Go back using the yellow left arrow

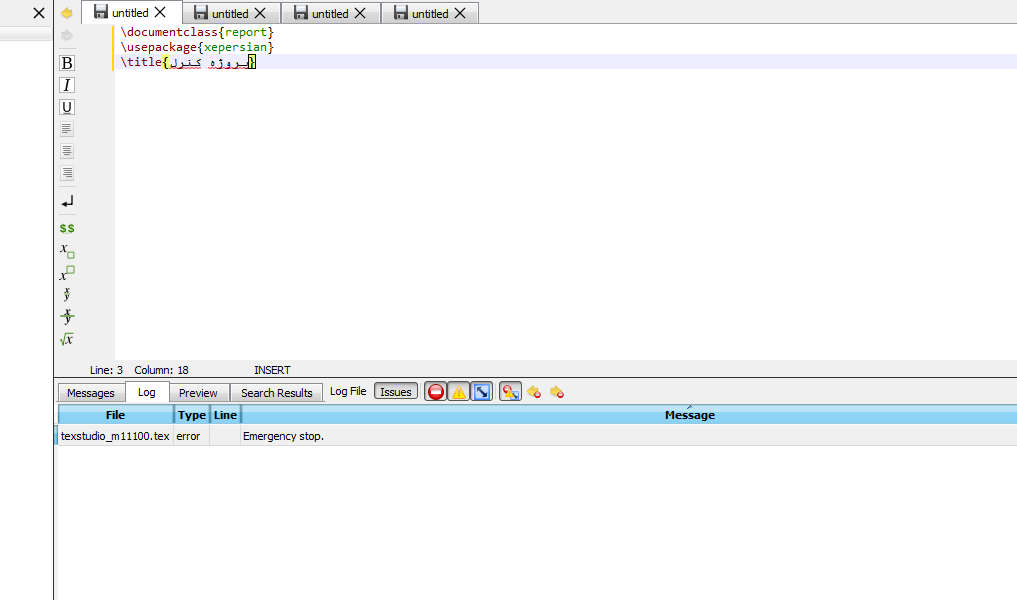click(67, 13)
